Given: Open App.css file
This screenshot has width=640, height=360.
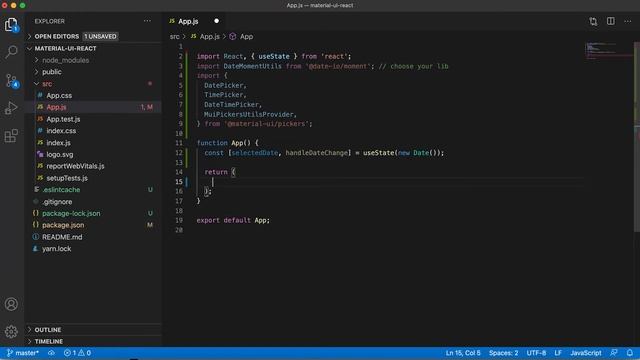Looking at the screenshot, I should [x=94, y=96].
